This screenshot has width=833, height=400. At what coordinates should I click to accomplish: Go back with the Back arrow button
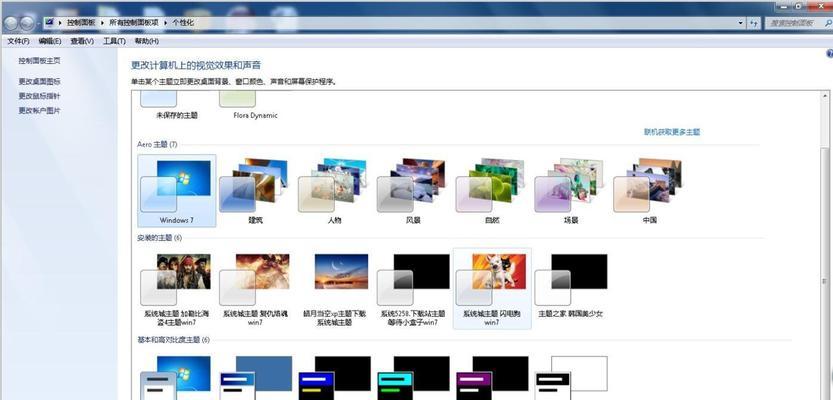(11, 23)
